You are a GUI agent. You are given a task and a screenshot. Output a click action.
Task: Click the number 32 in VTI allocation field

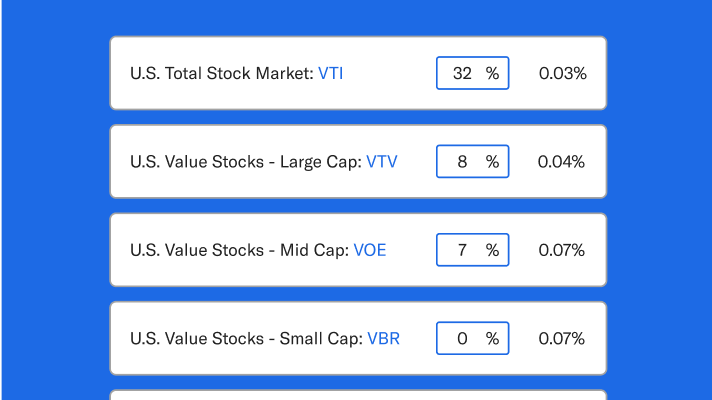pos(461,73)
